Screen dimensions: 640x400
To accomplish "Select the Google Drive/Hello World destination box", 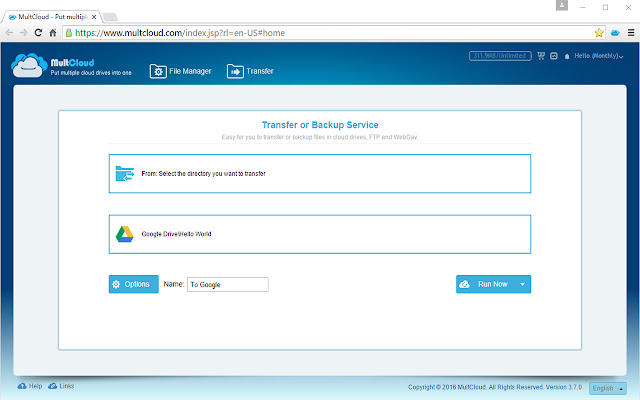I will [x=320, y=234].
